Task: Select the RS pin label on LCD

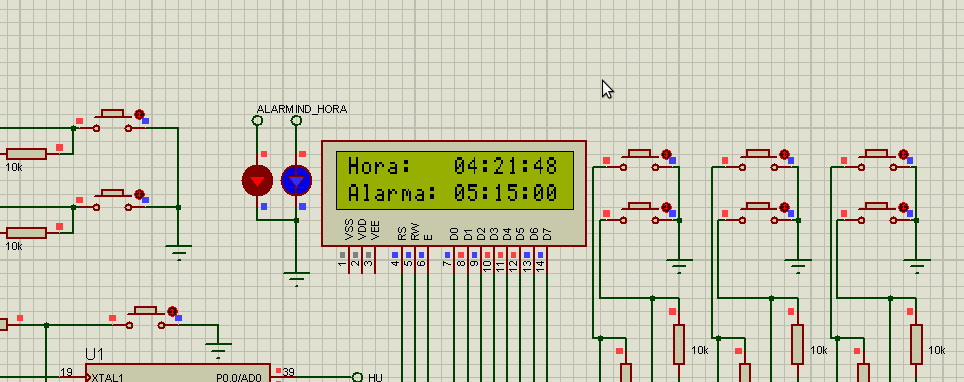Action: (402, 233)
